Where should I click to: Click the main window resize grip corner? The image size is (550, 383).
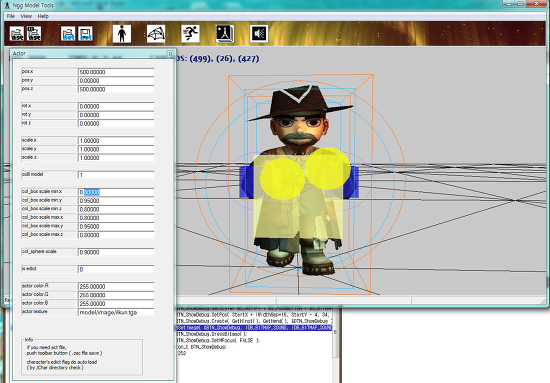click(543, 301)
